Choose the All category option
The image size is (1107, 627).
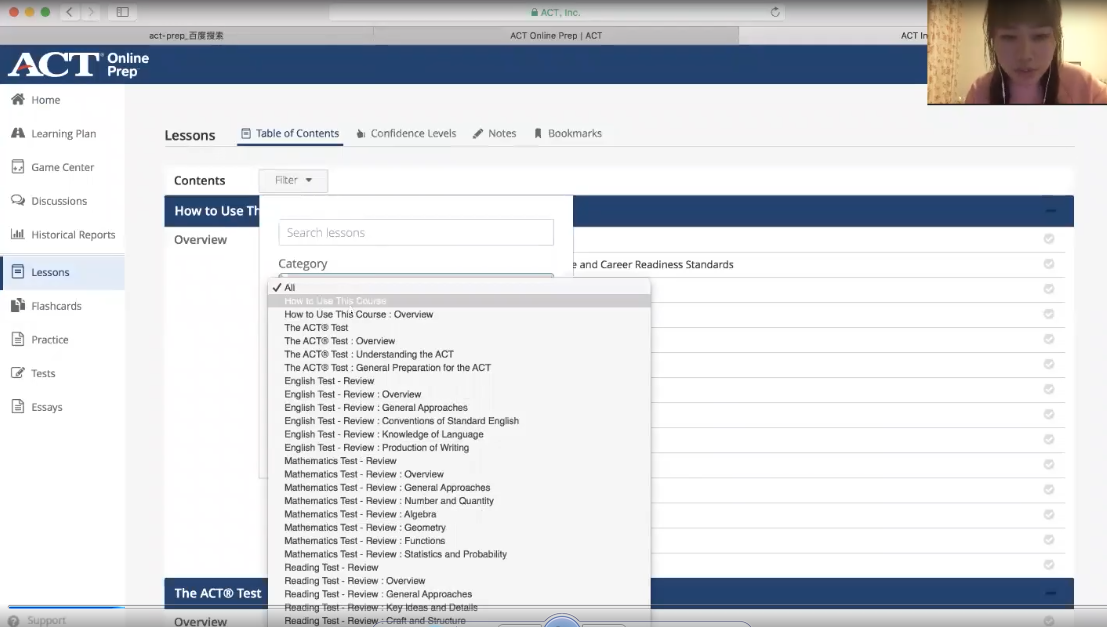point(459,287)
